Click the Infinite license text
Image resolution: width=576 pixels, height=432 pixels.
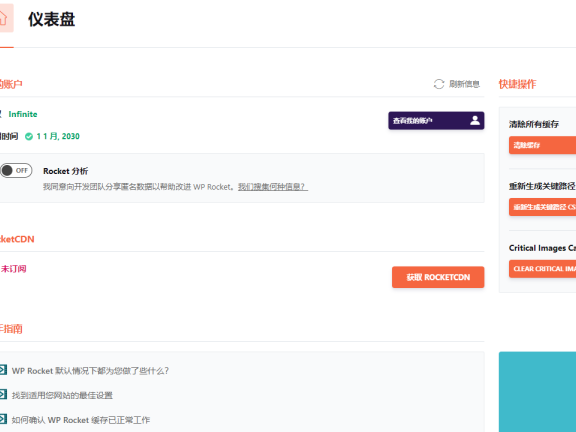click(x=23, y=114)
